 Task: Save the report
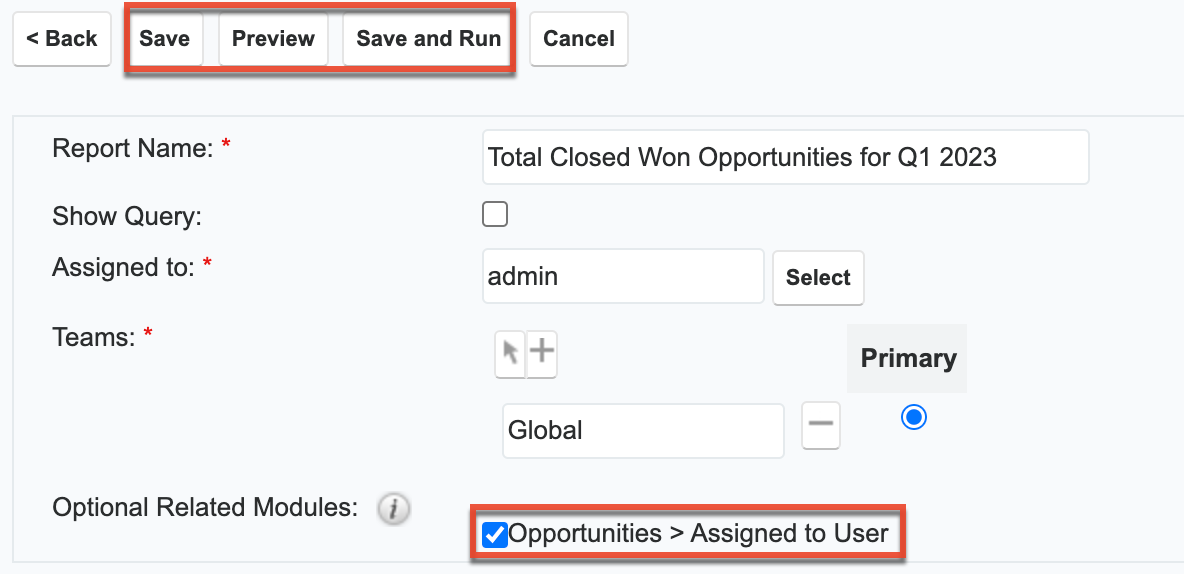pos(165,39)
